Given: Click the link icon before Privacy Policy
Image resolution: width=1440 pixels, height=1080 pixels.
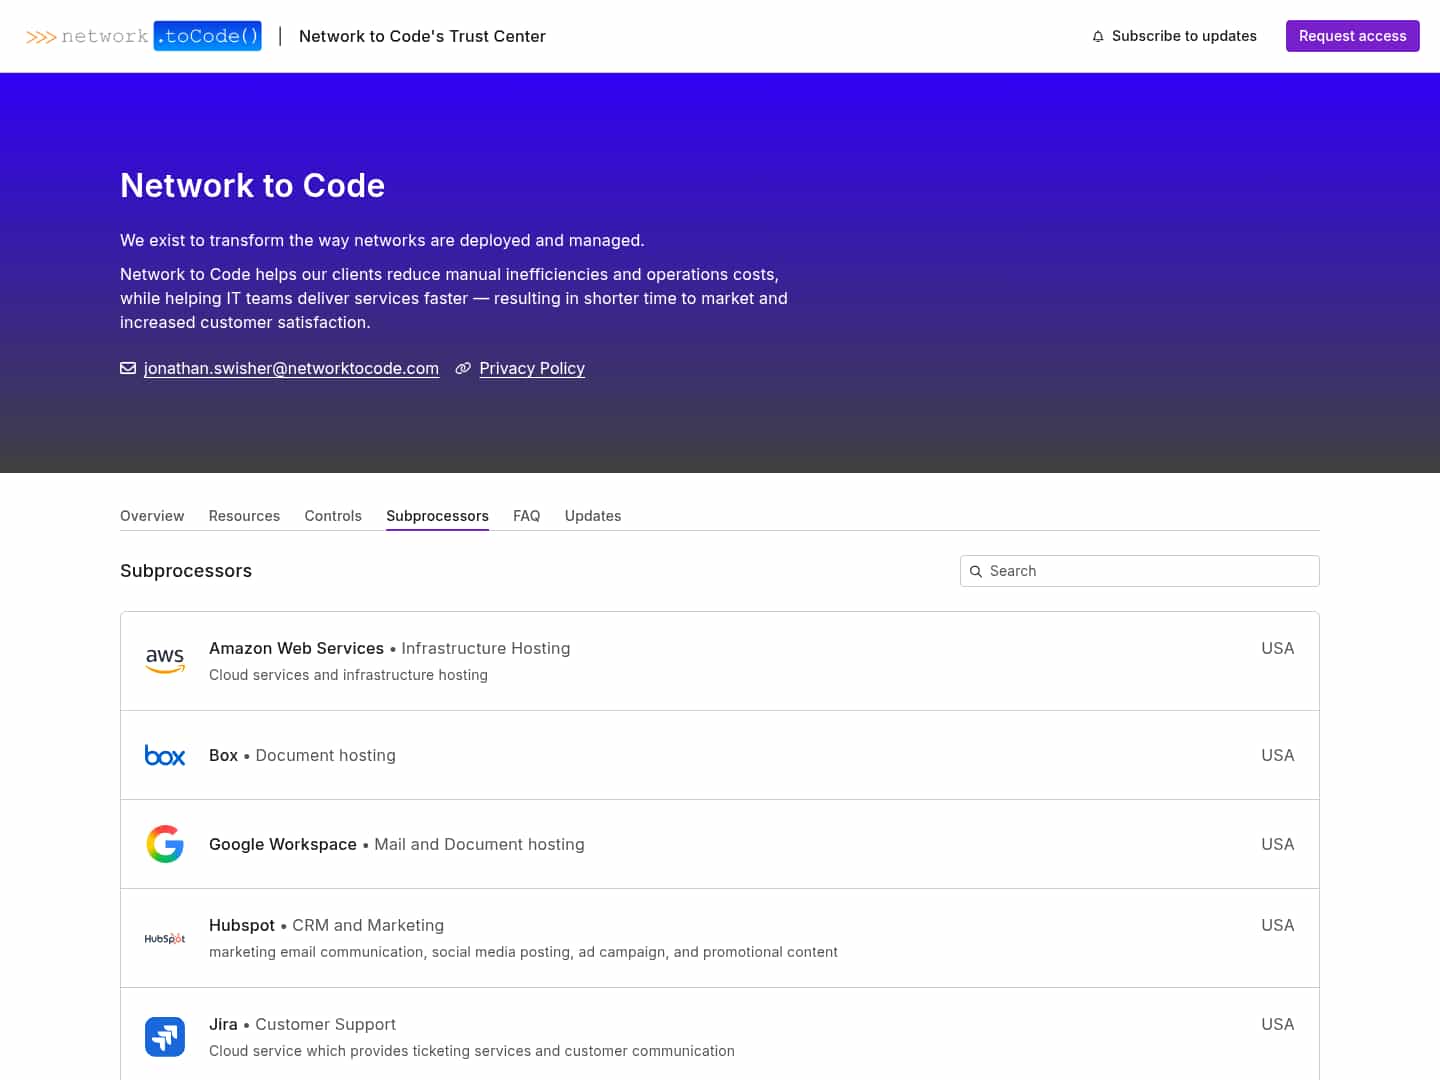Looking at the screenshot, I should 463,368.
